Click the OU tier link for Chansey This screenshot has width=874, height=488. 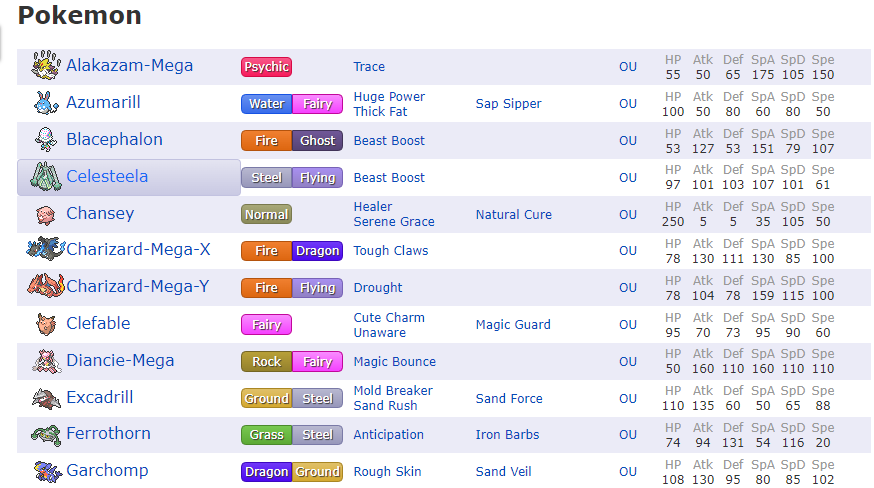coord(627,214)
